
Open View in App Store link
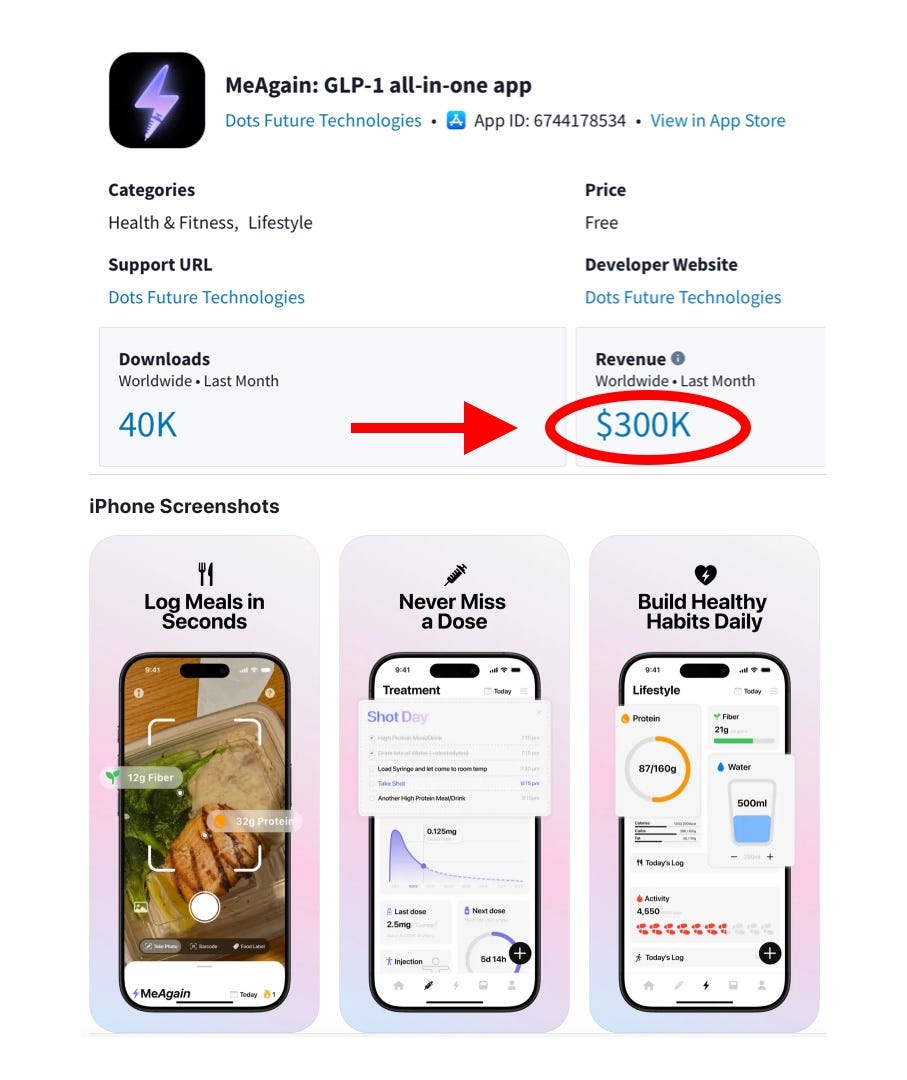click(718, 121)
